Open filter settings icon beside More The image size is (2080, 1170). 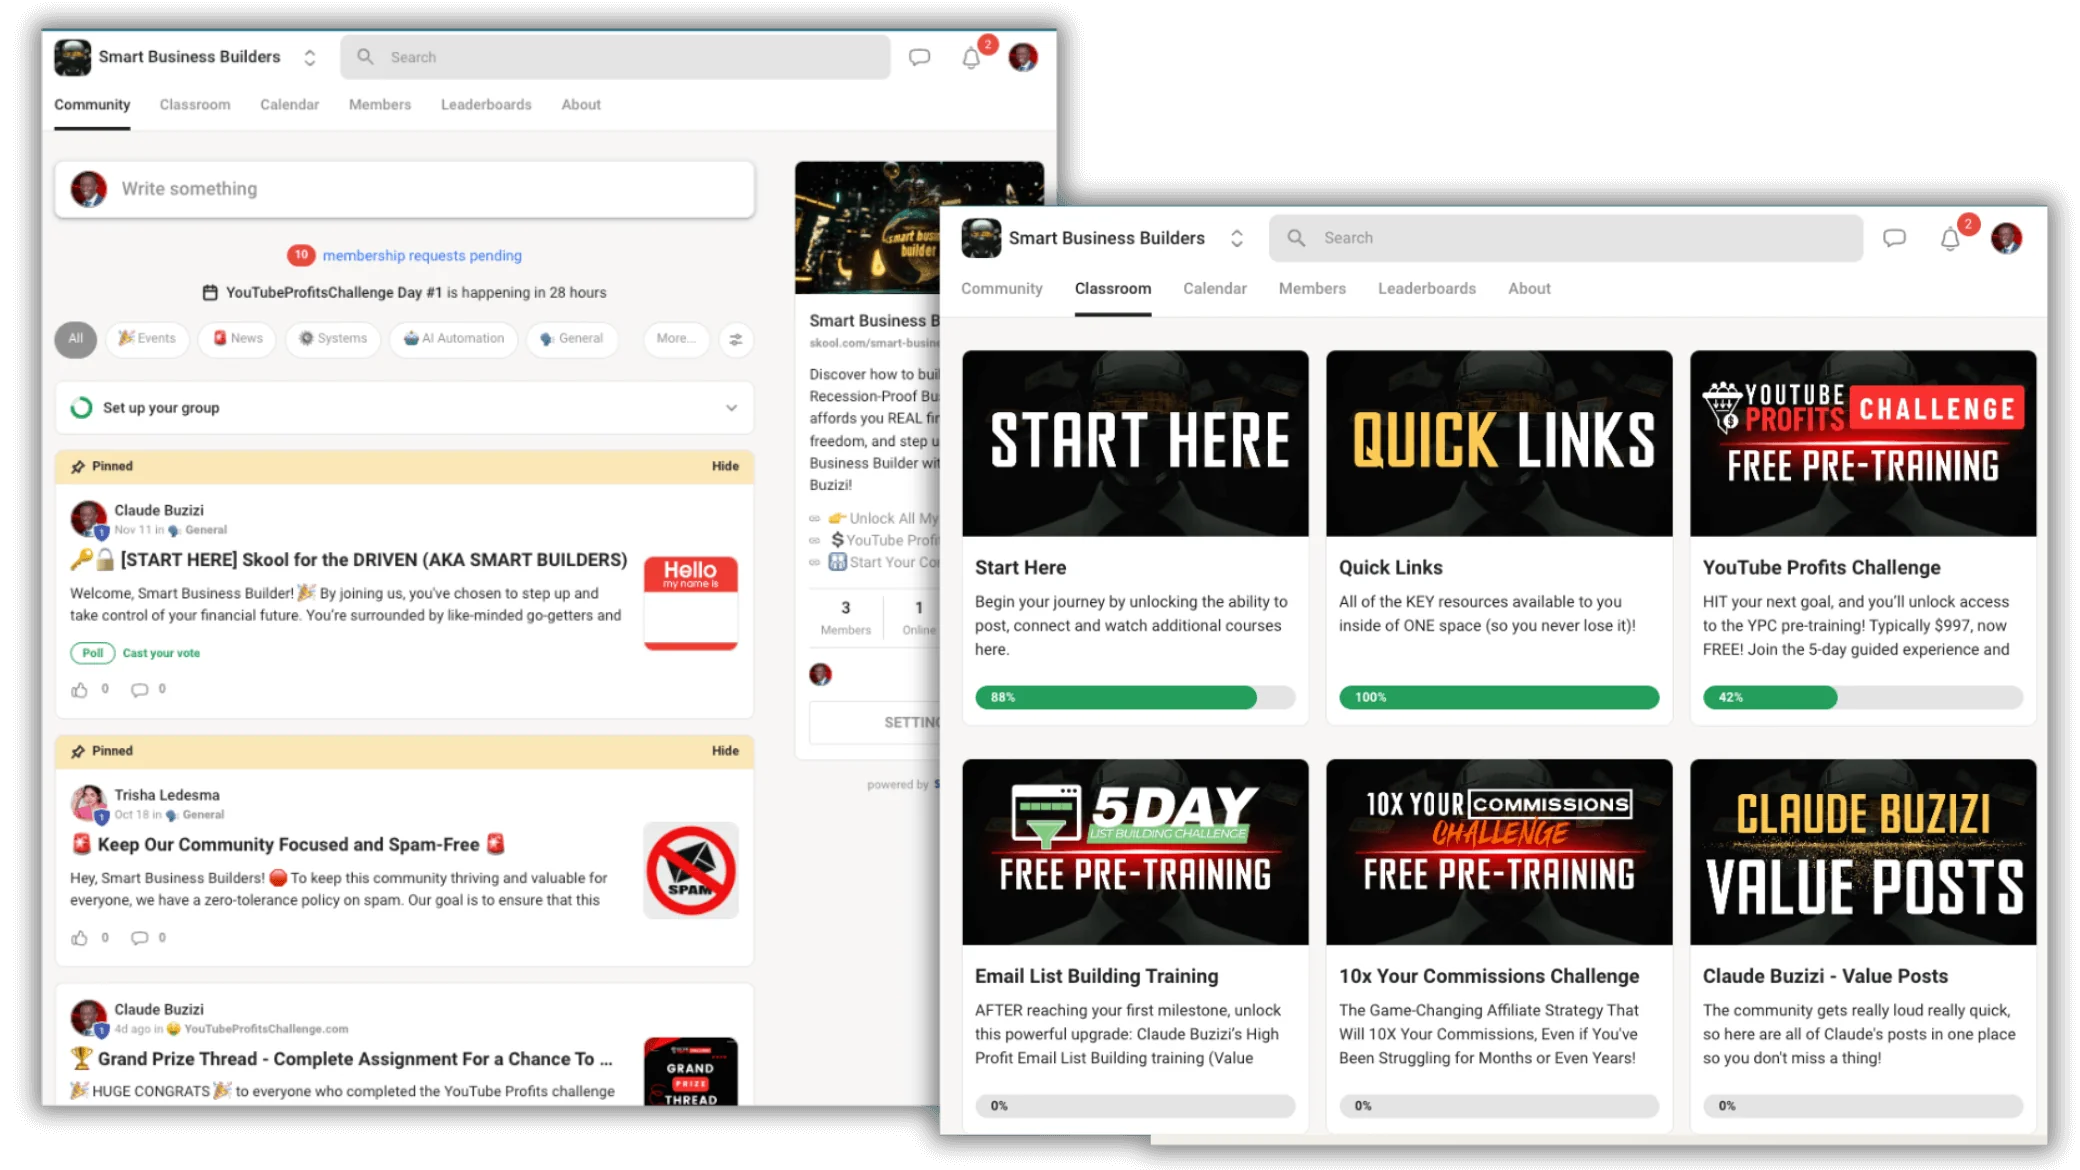pos(736,339)
